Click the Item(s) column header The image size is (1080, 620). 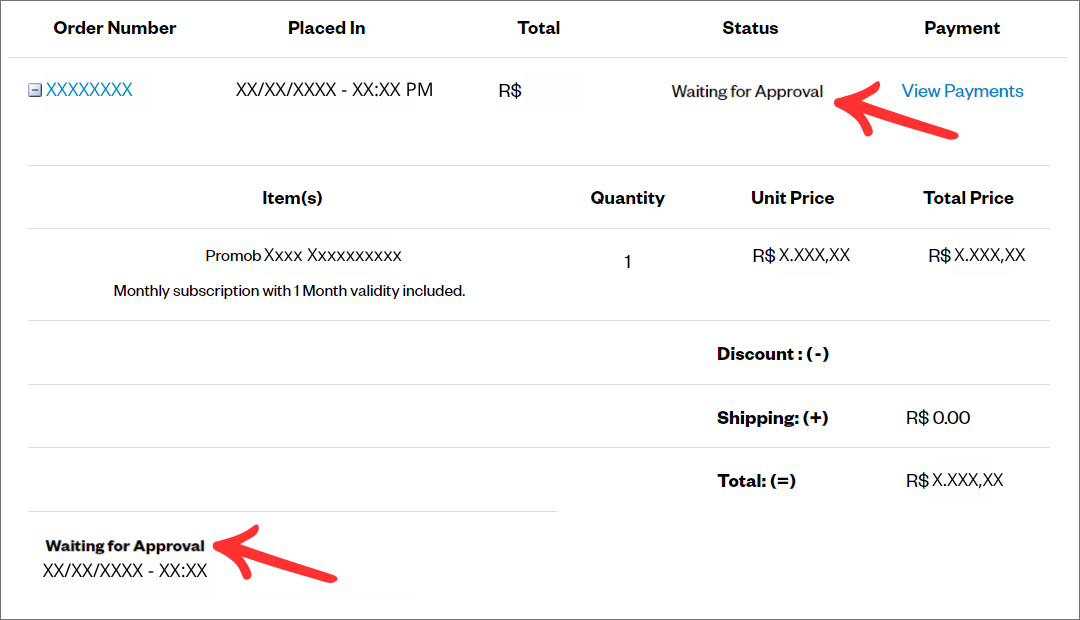292,198
